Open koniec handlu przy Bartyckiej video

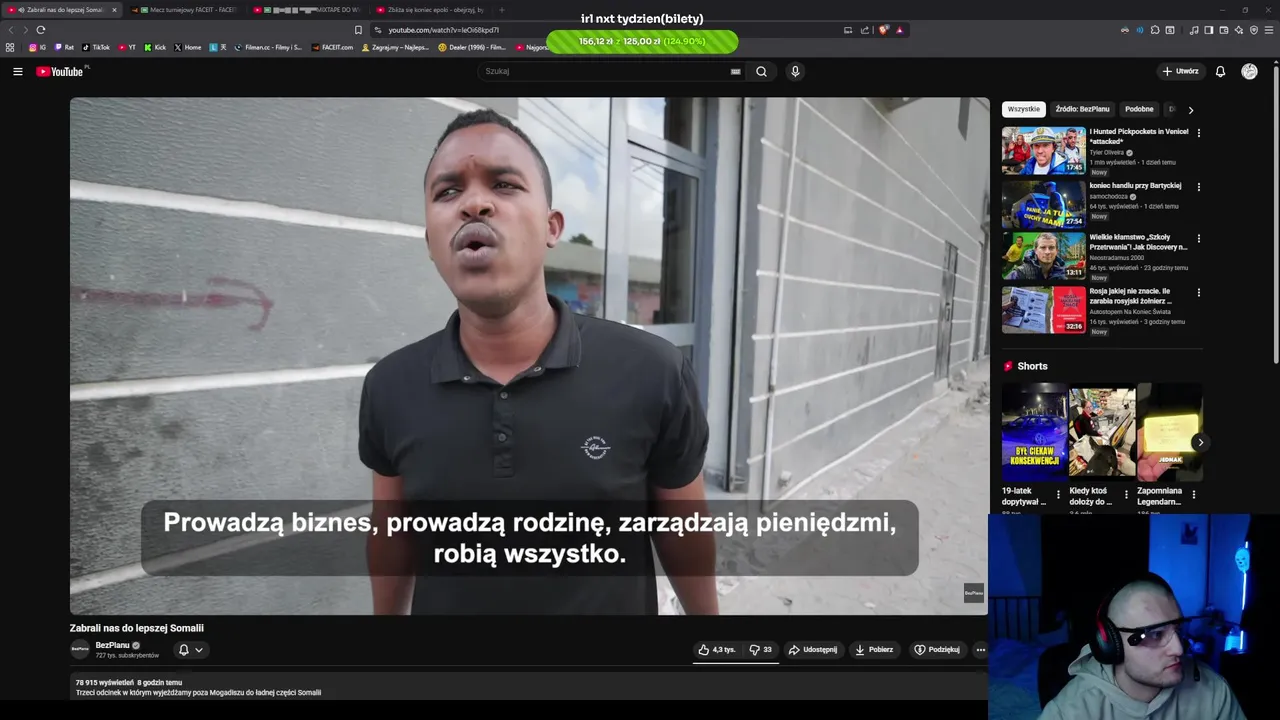point(1135,185)
